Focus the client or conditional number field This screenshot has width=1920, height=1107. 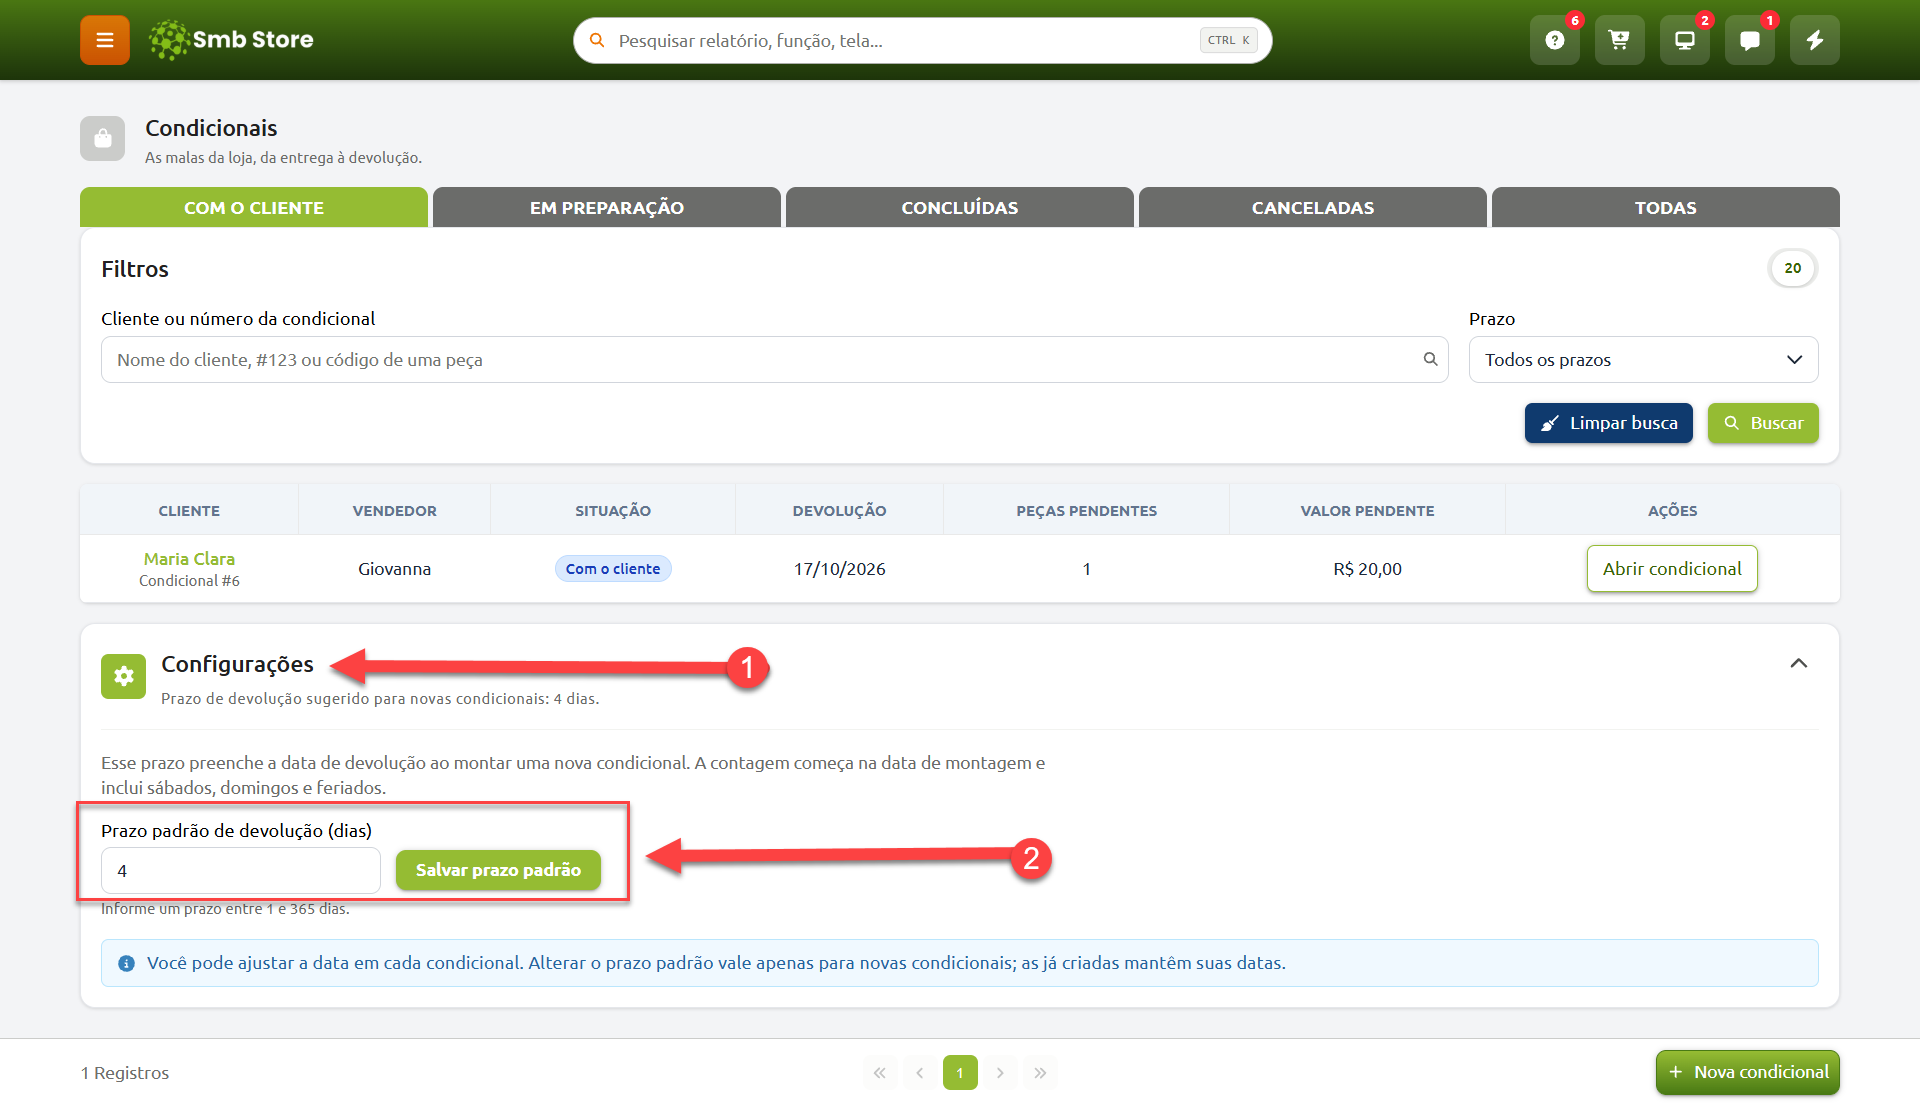click(774, 360)
